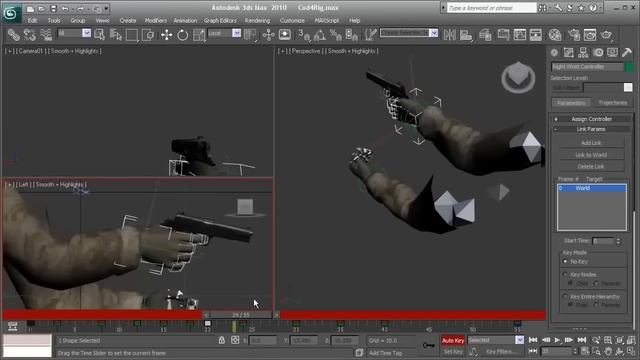
Task: Switch to the Utilities panel
Action: click(627, 52)
